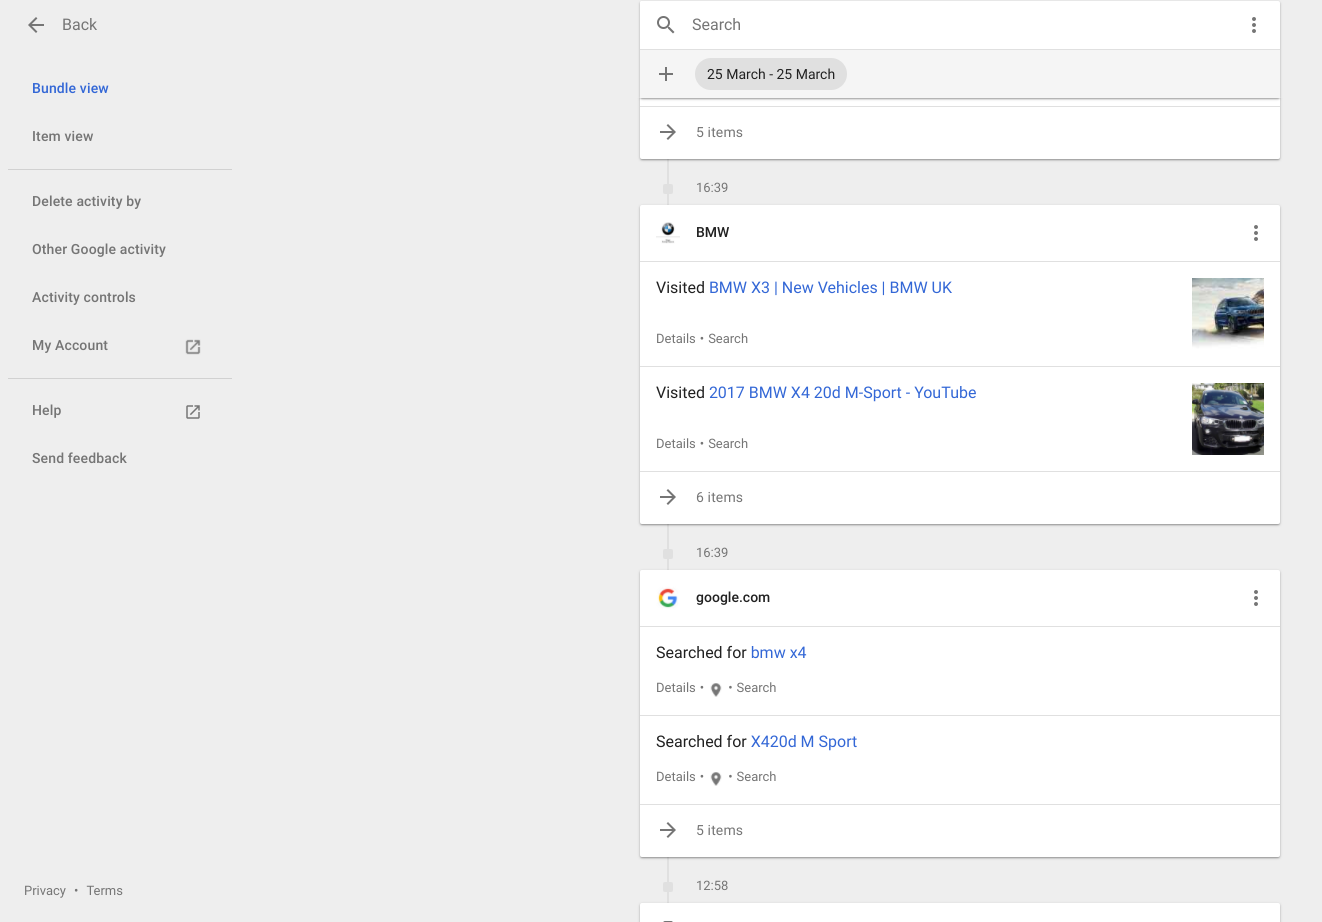Open the google.com card's three-dot options menu
This screenshot has height=922, width=1322.
[1255, 598]
